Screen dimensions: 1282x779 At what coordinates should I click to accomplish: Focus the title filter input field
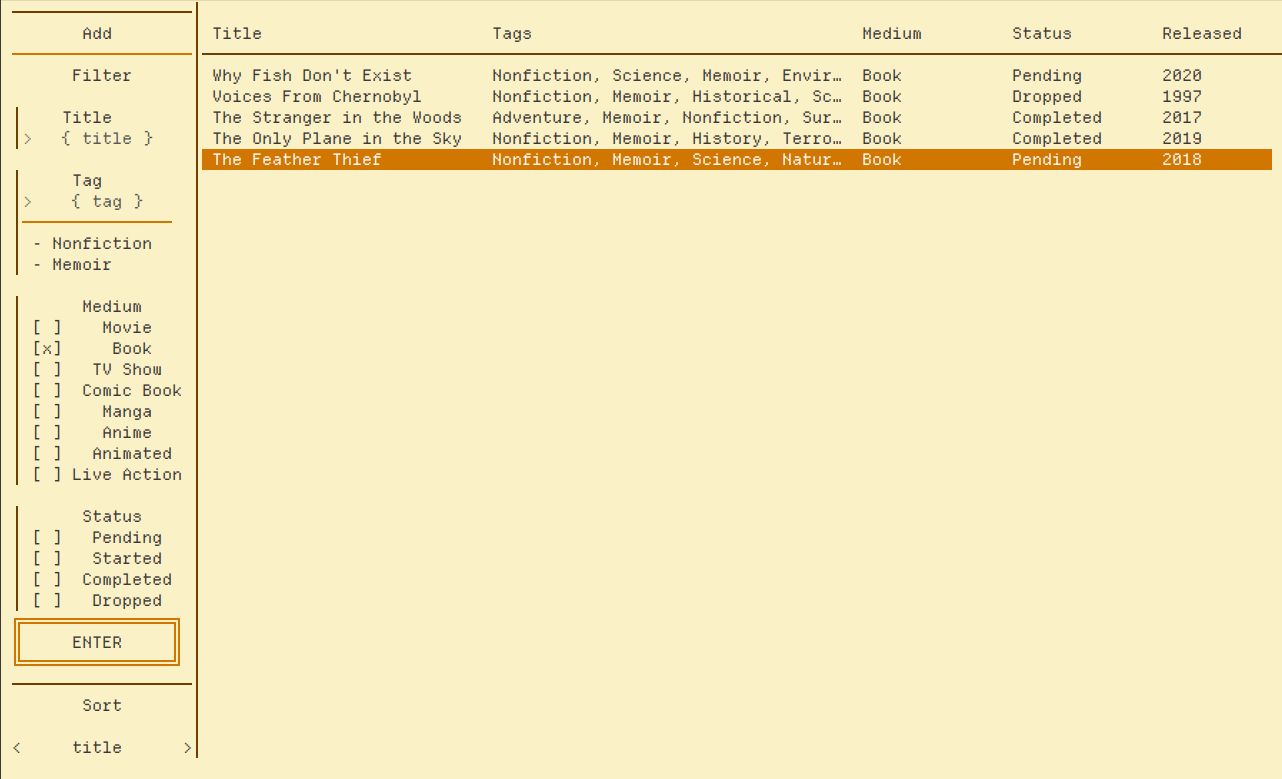107,138
